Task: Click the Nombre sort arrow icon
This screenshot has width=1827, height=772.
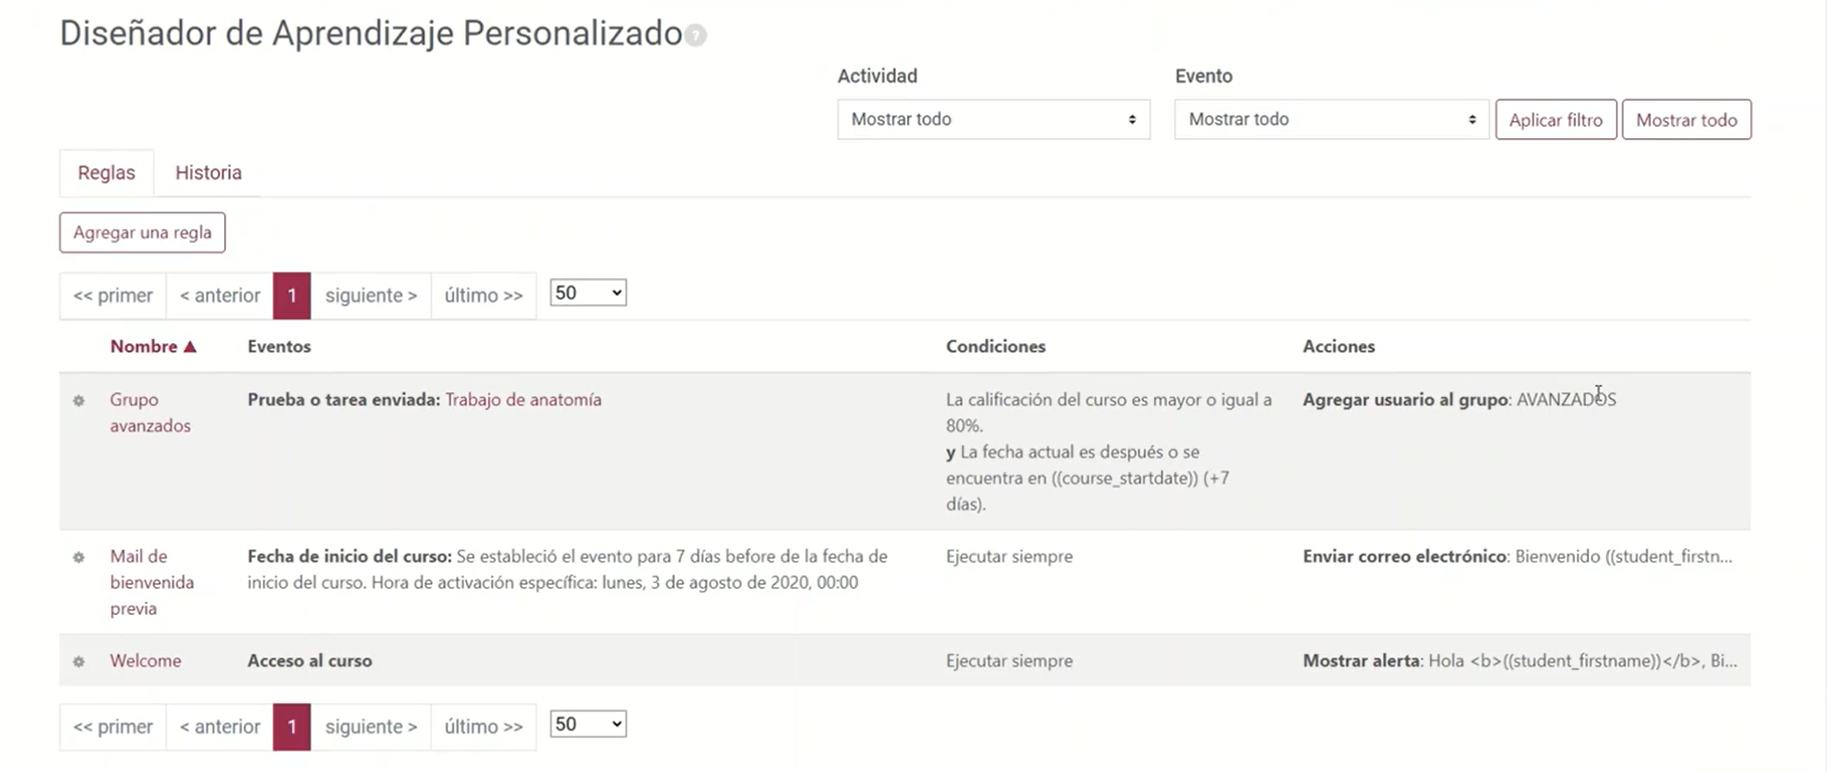Action: coord(190,347)
